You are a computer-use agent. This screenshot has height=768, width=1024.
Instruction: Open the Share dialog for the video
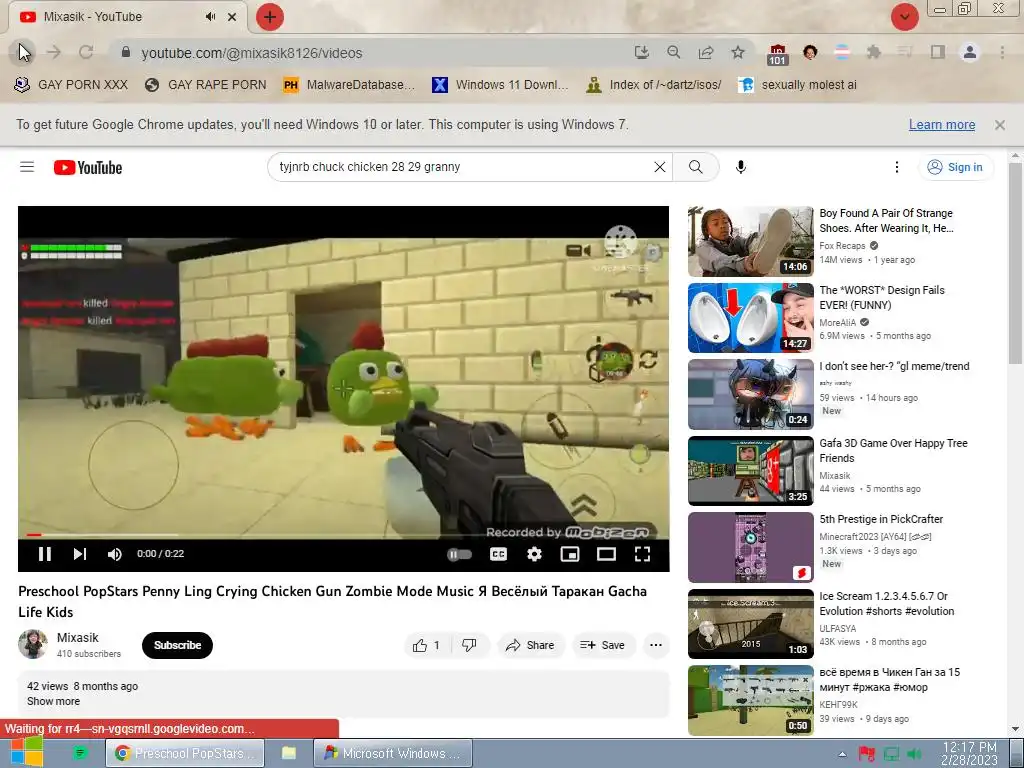pos(530,645)
